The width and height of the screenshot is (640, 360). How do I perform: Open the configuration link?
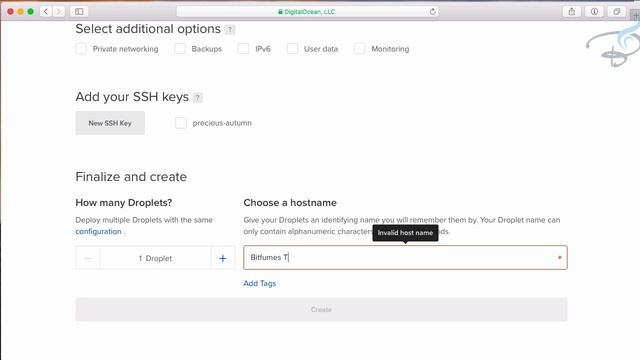pyautogui.click(x=98, y=231)
